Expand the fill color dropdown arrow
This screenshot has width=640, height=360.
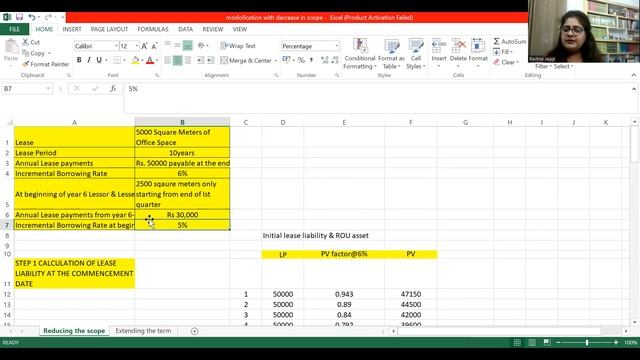click(142, 60)
